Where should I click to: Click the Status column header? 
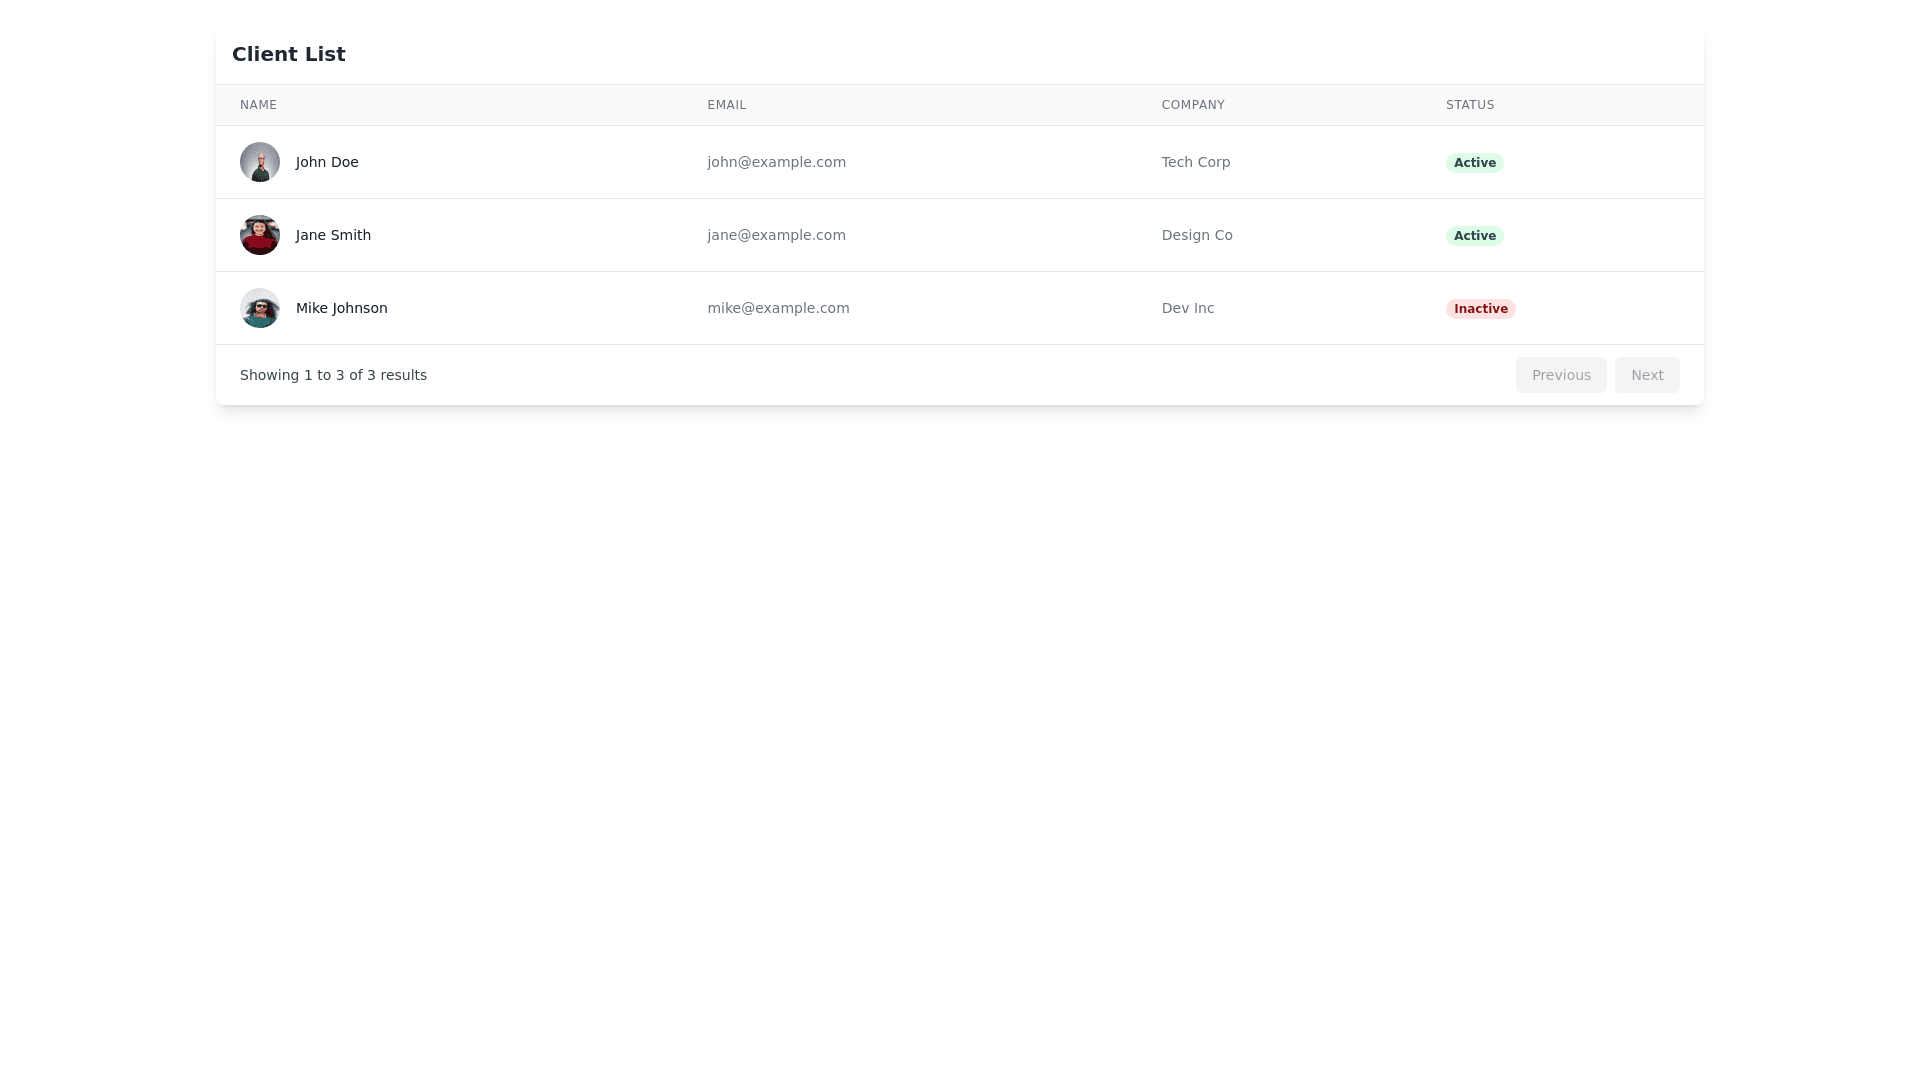click(x=1470, y=105)
